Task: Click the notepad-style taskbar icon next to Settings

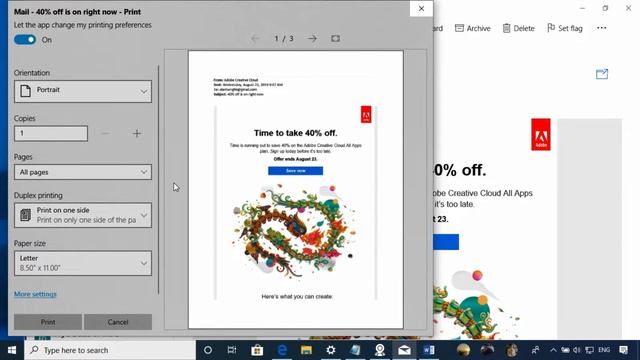Action: pos(355,350)
